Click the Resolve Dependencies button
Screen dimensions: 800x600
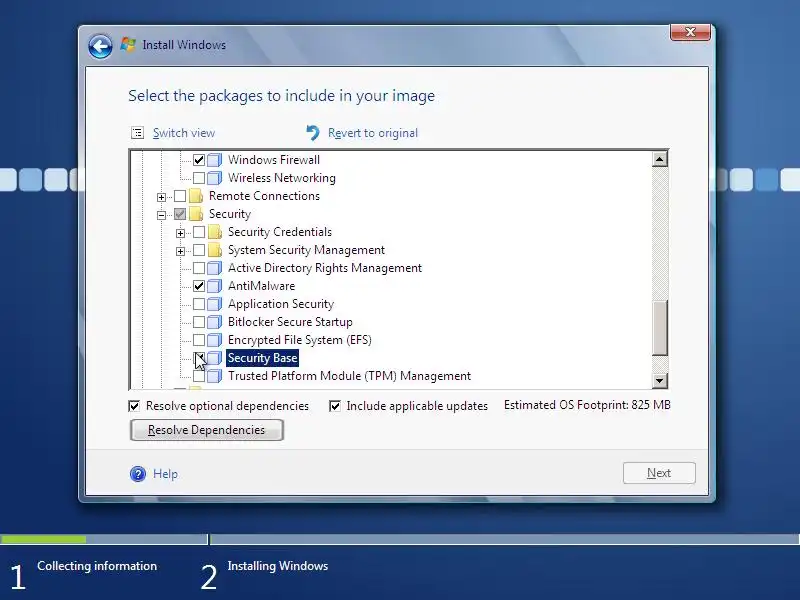pyautogui.click(x=207, y=430)
